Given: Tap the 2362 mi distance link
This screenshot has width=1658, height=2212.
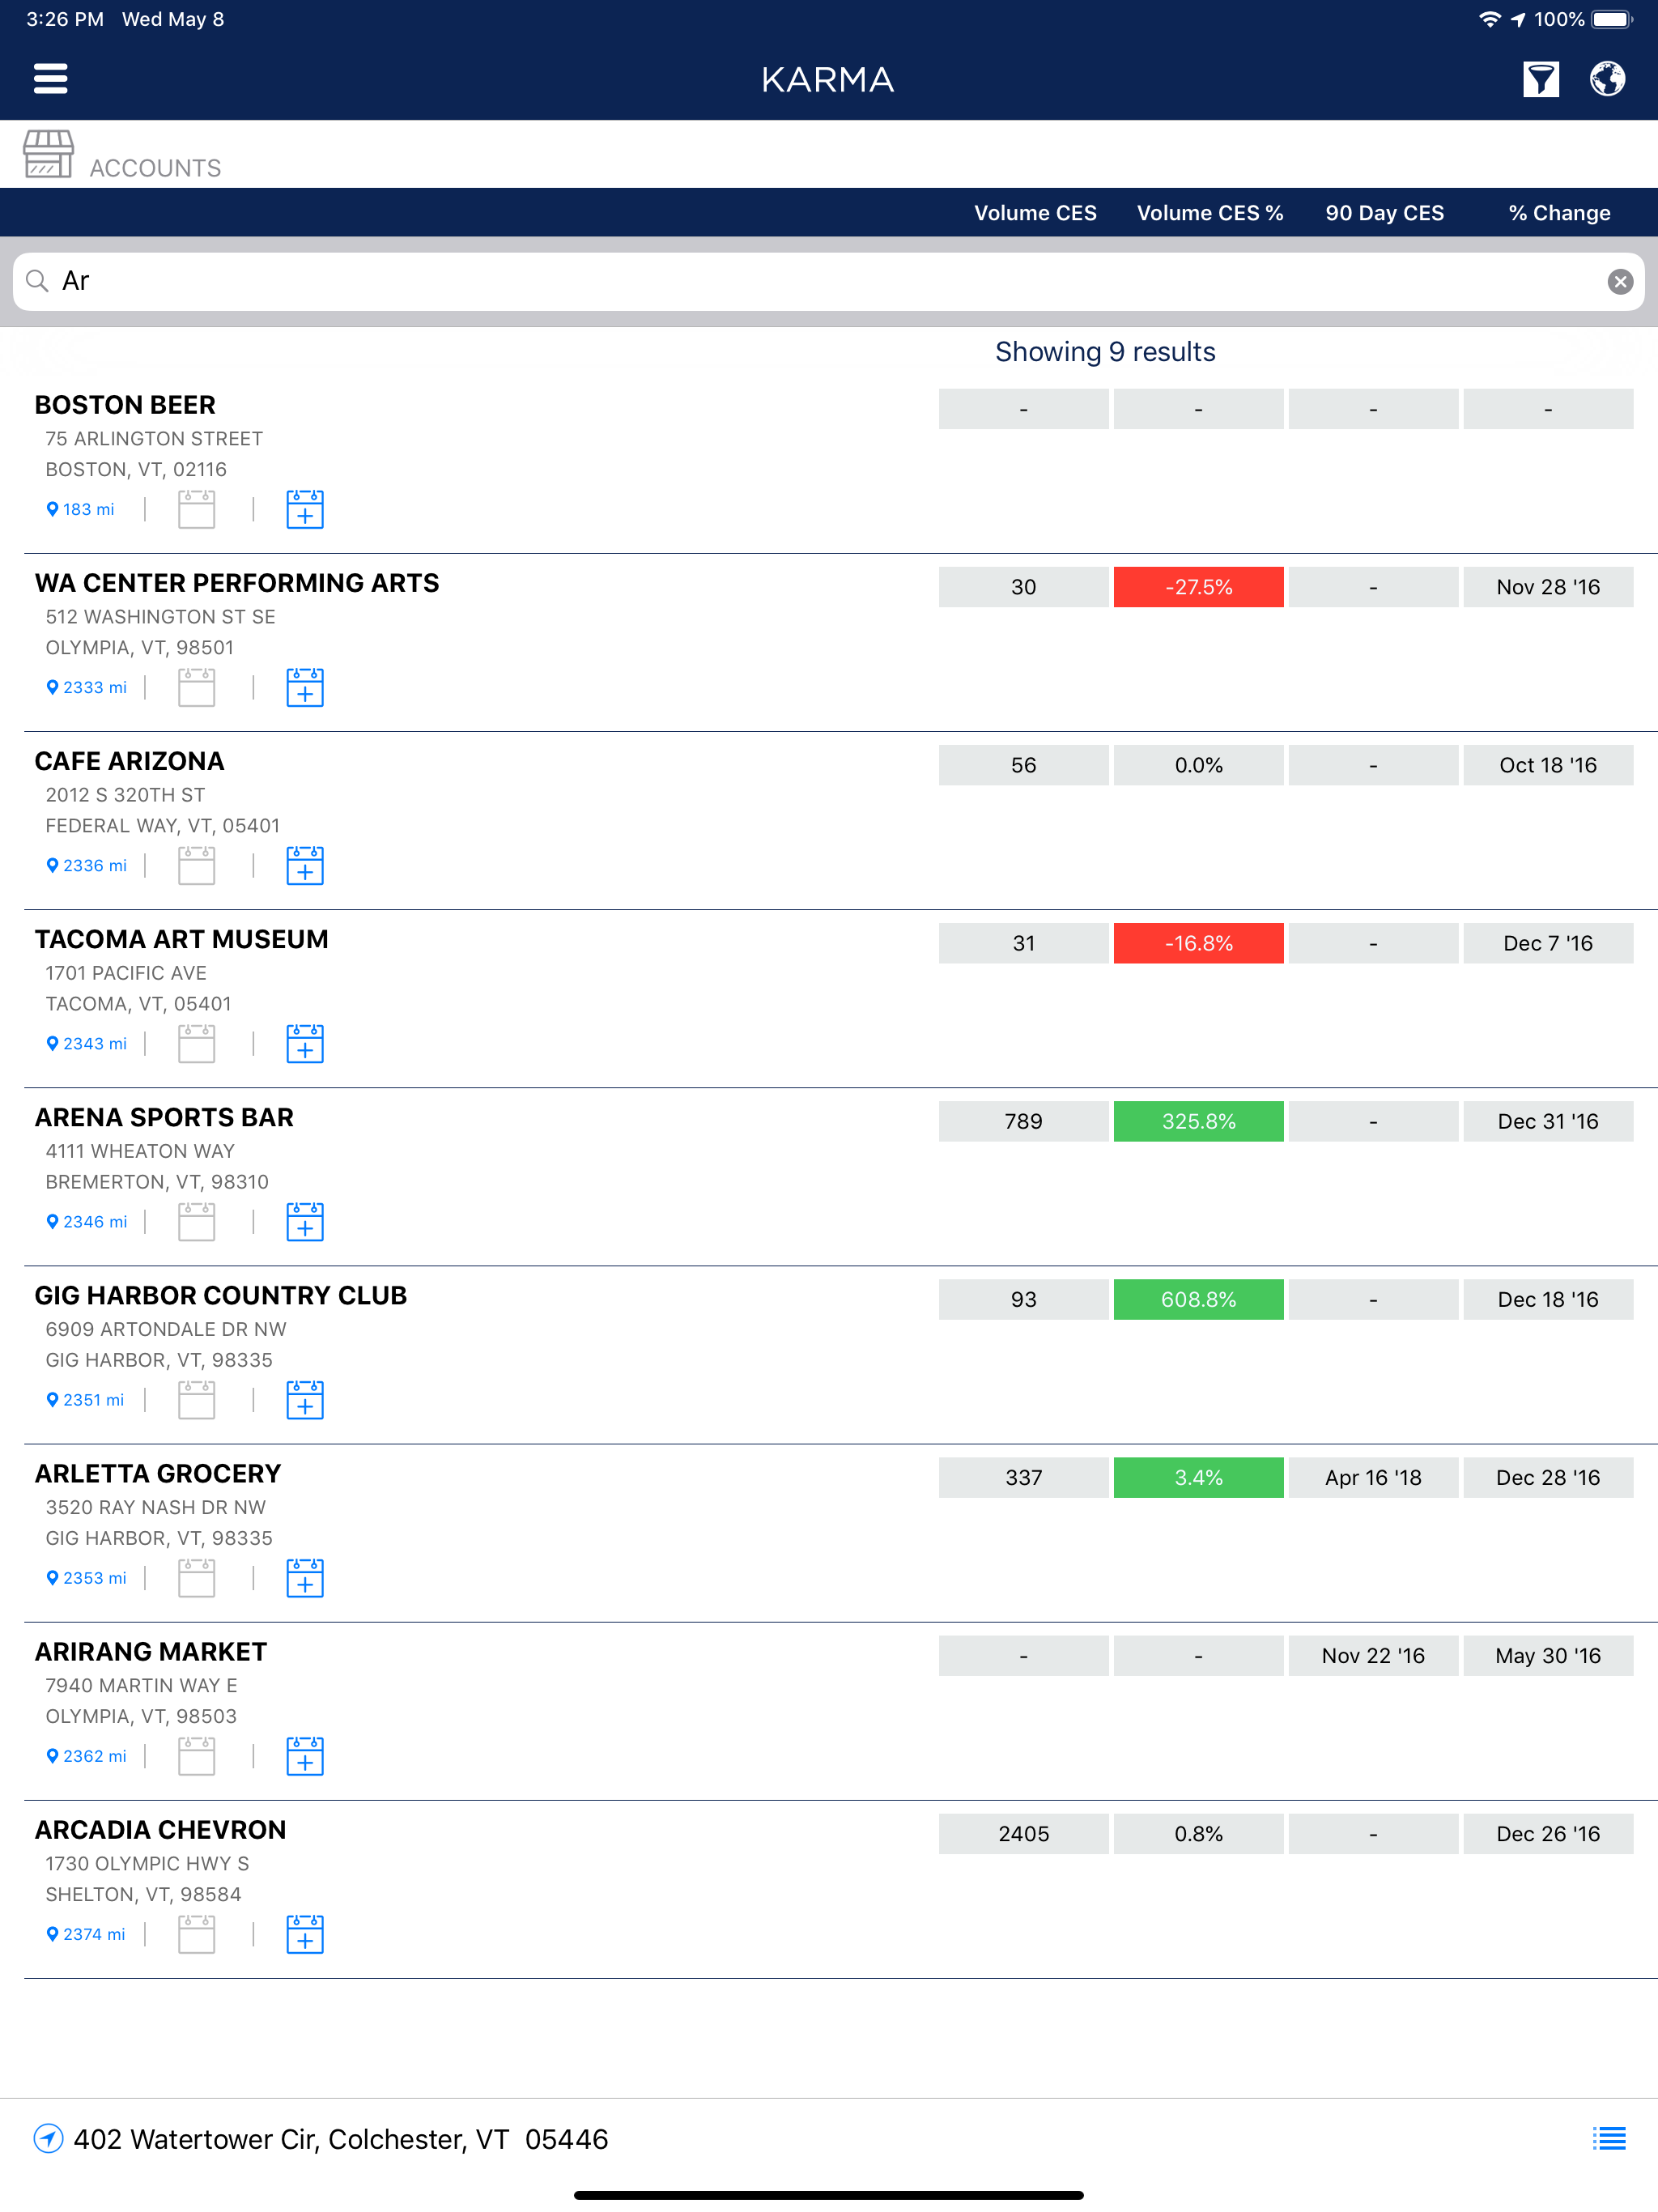Looking at the screenshot, I should (x=87, y=1755).
